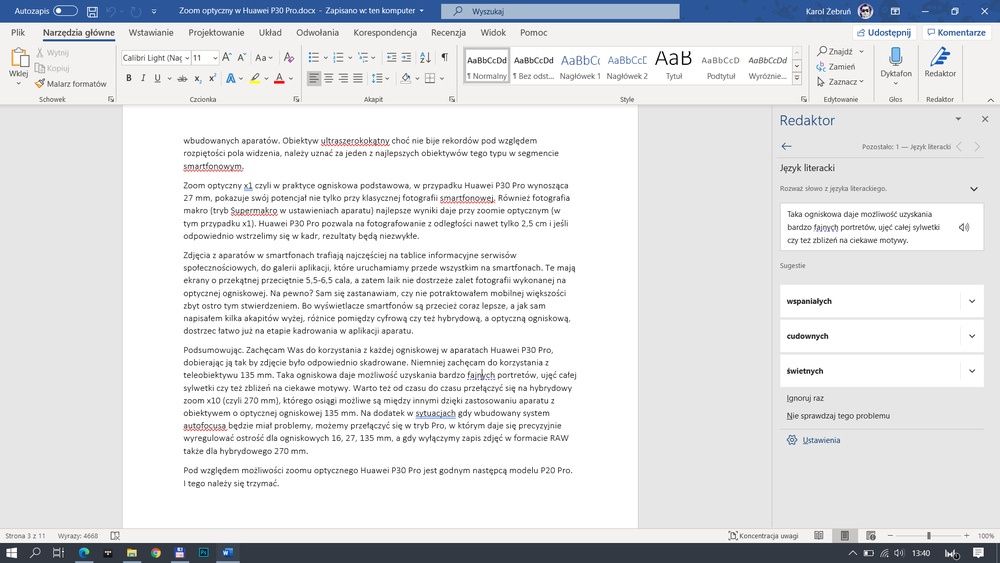Open the font color dropdown arrow
Screen dimensions: 1000x563
(291, 78)
